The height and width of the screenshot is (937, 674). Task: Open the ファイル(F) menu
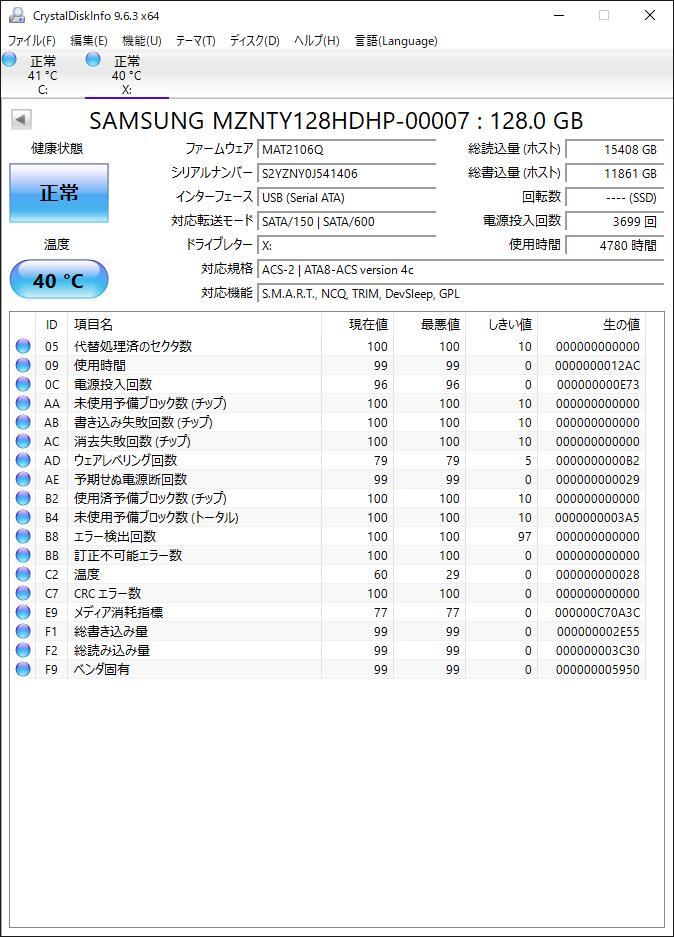pos(32,41)
